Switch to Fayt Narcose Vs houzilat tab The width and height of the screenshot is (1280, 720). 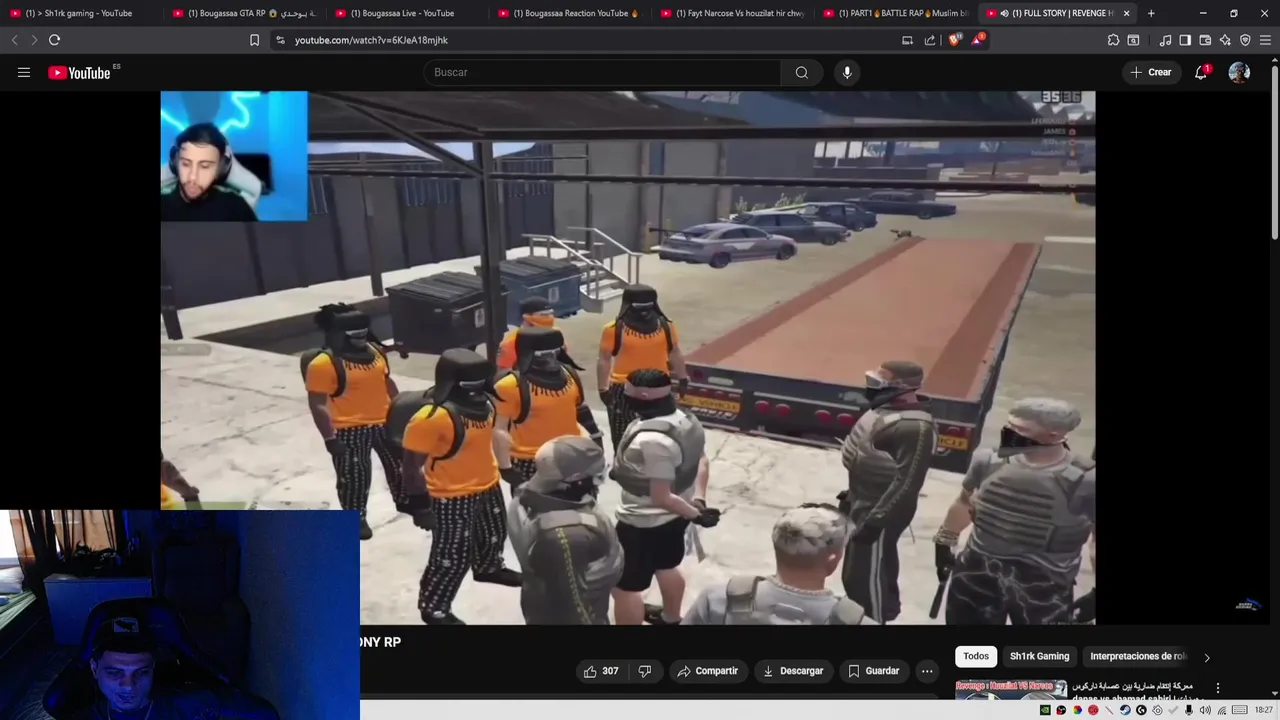(732, 13)
